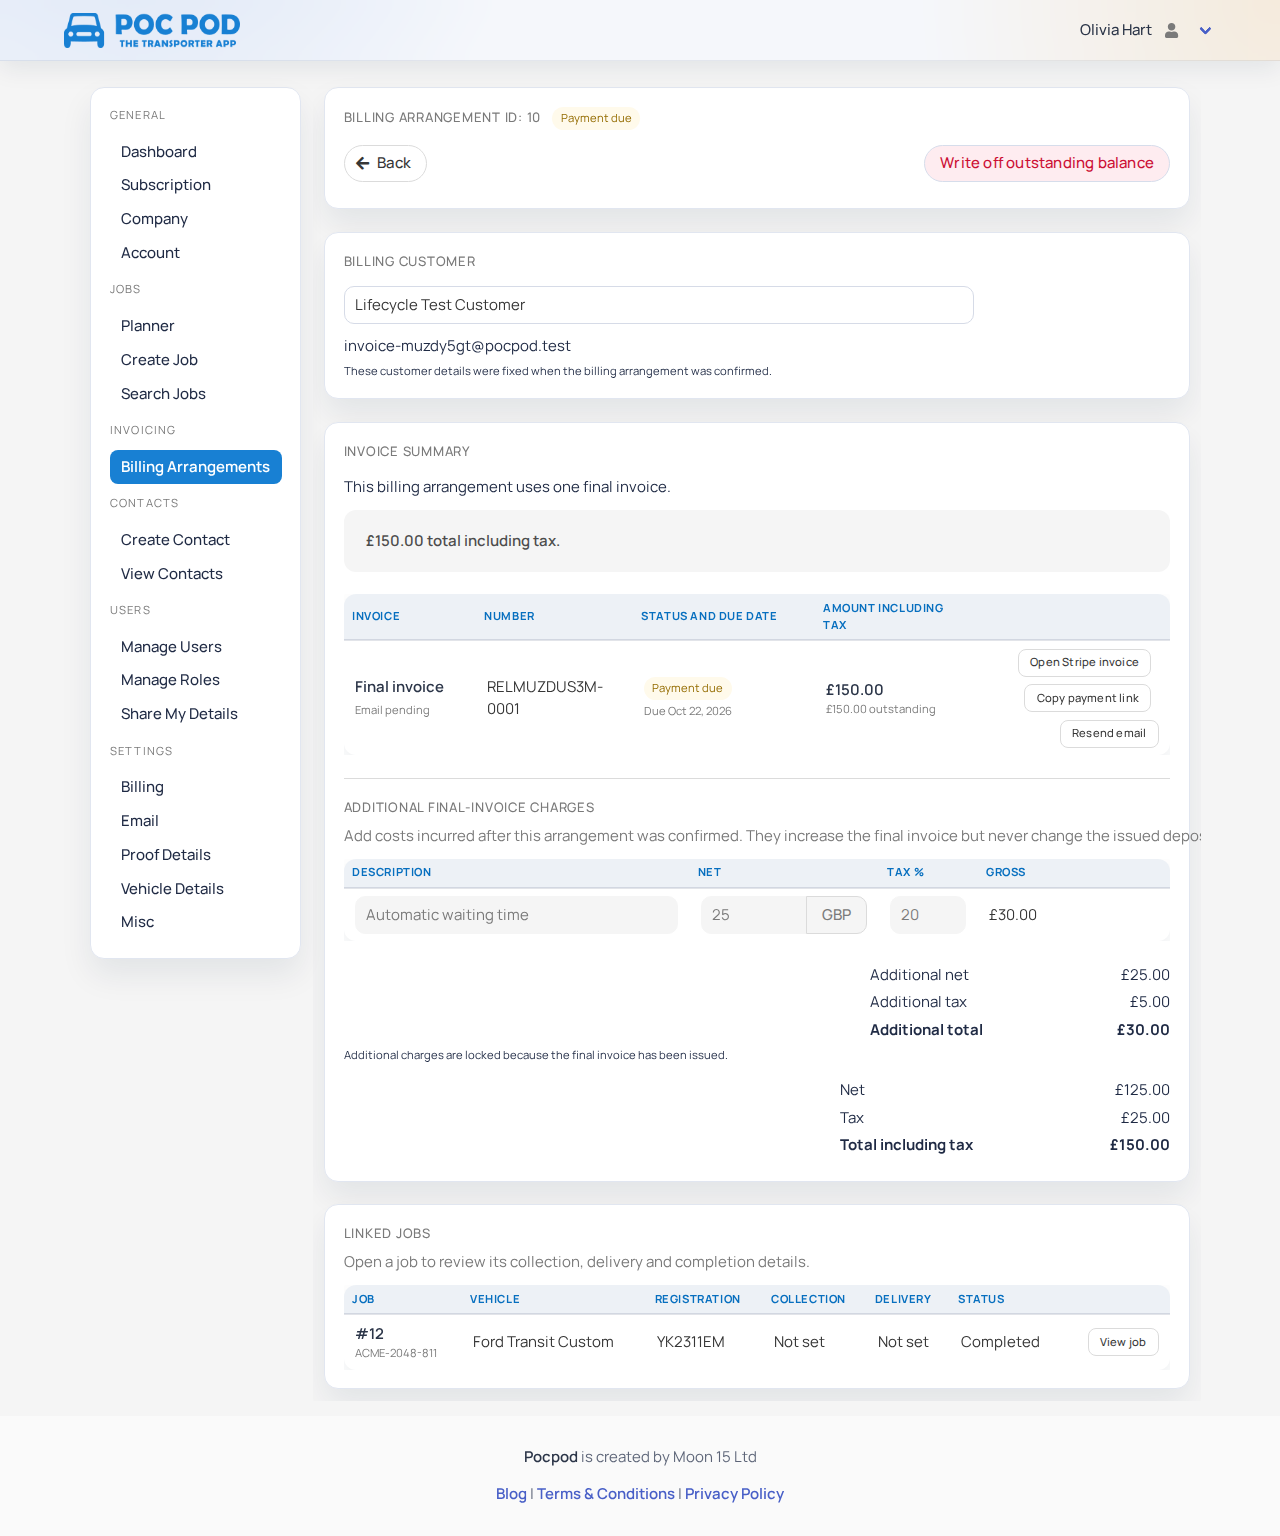Expand the Olivia Hart account dropdown

[1205, 30]
